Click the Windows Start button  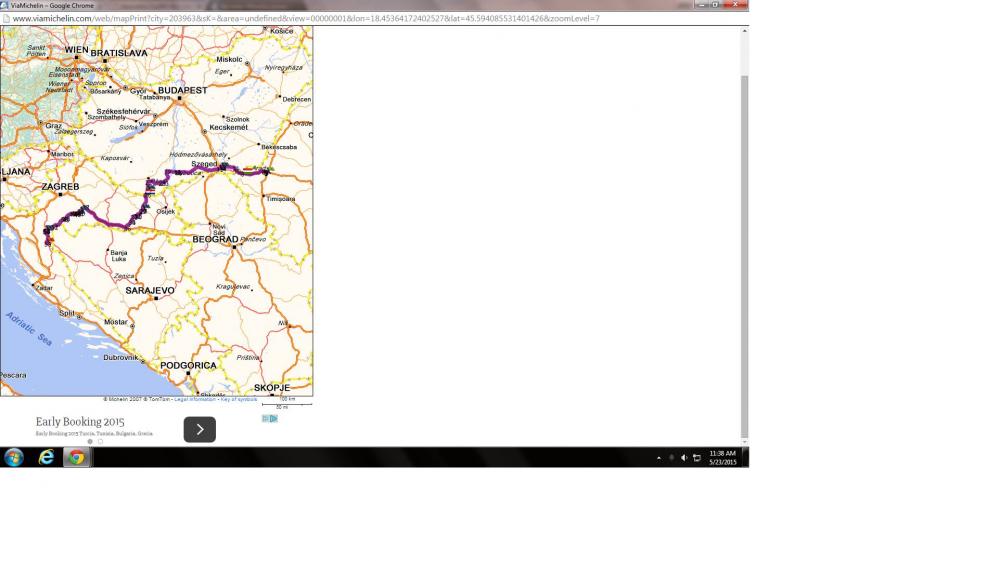point(14,457)
